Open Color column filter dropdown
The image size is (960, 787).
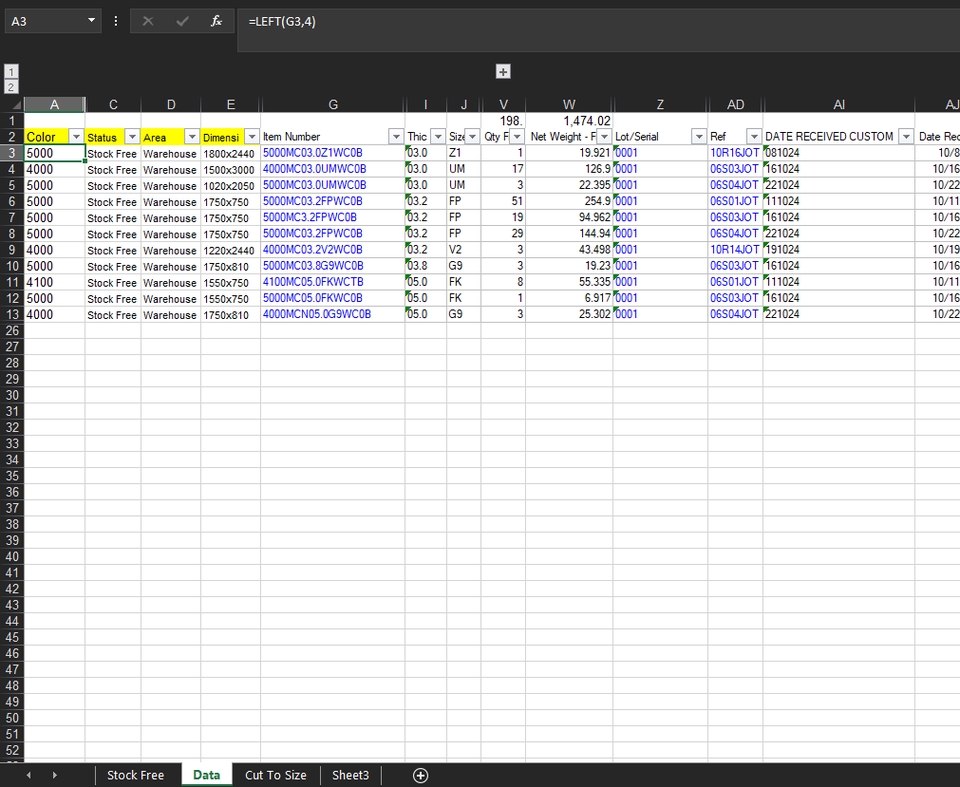[x=76, y=137]
